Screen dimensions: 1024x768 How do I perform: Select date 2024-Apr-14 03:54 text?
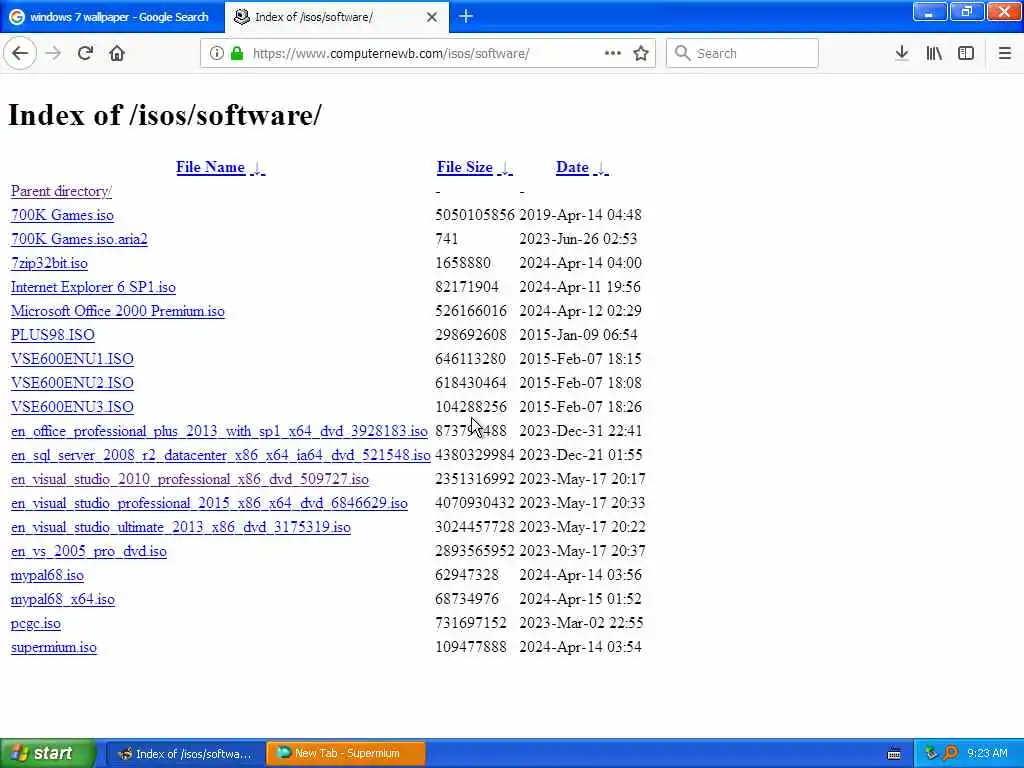pos(581,647)
